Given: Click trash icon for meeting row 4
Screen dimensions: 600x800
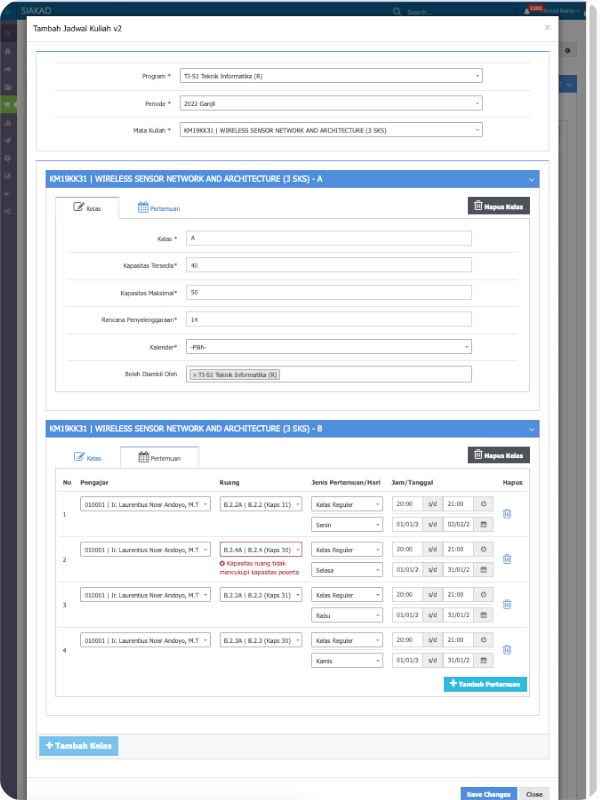Looking at the screenshot, I should [507, 650].
